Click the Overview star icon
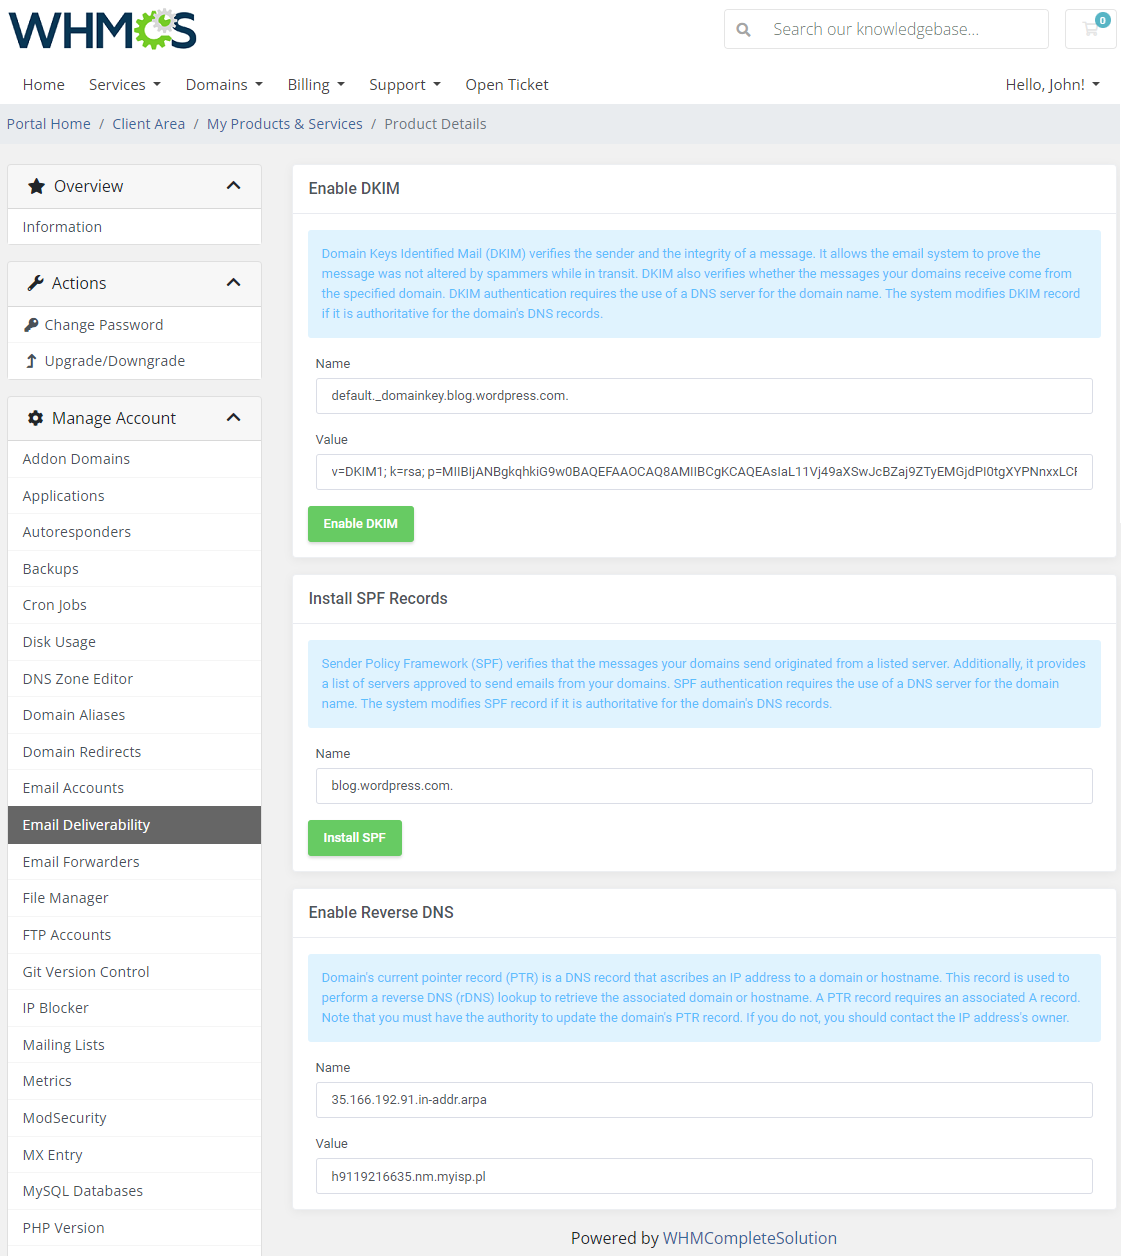This screenshot has width=1121, height=1256. tap(37, 186)
